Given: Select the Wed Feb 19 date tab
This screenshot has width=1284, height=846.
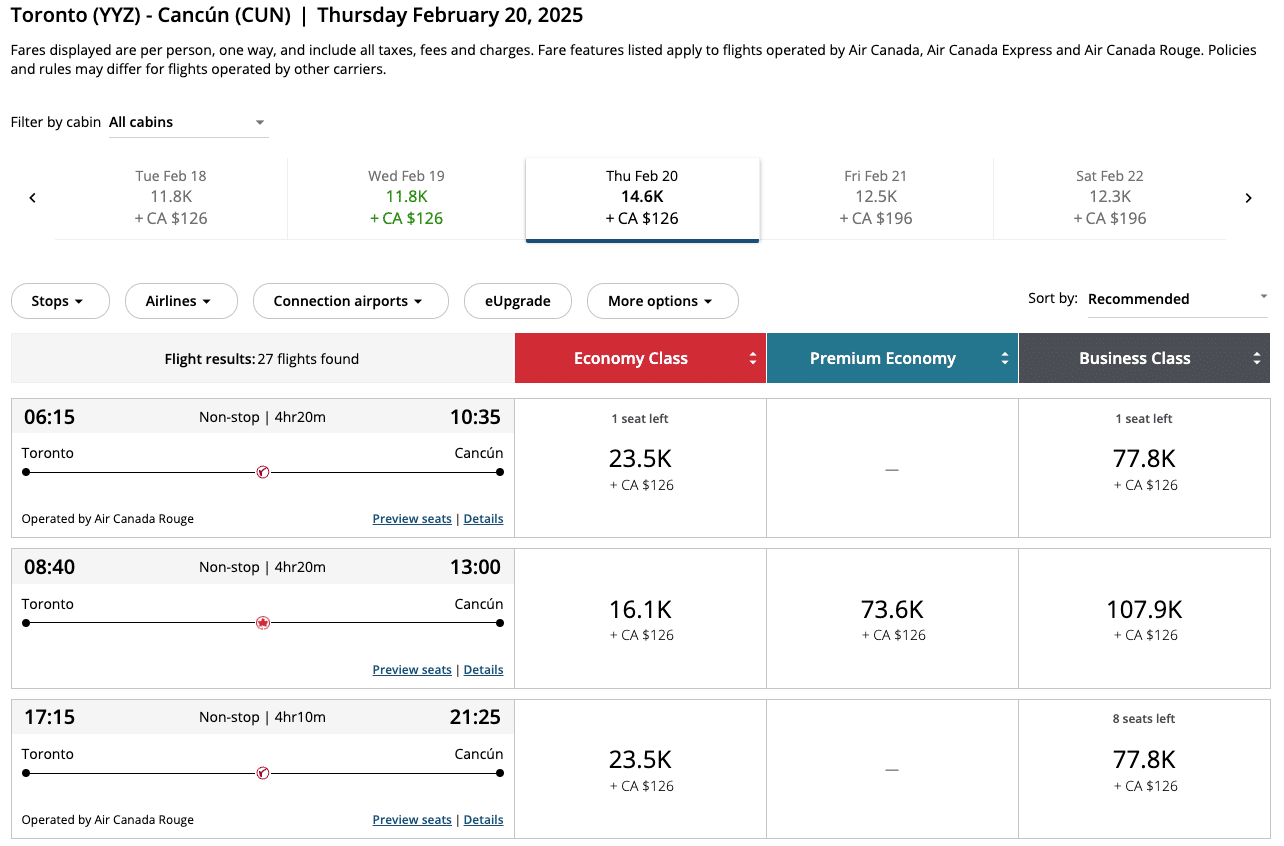Looking at the screenshot, I should point(406,198).
